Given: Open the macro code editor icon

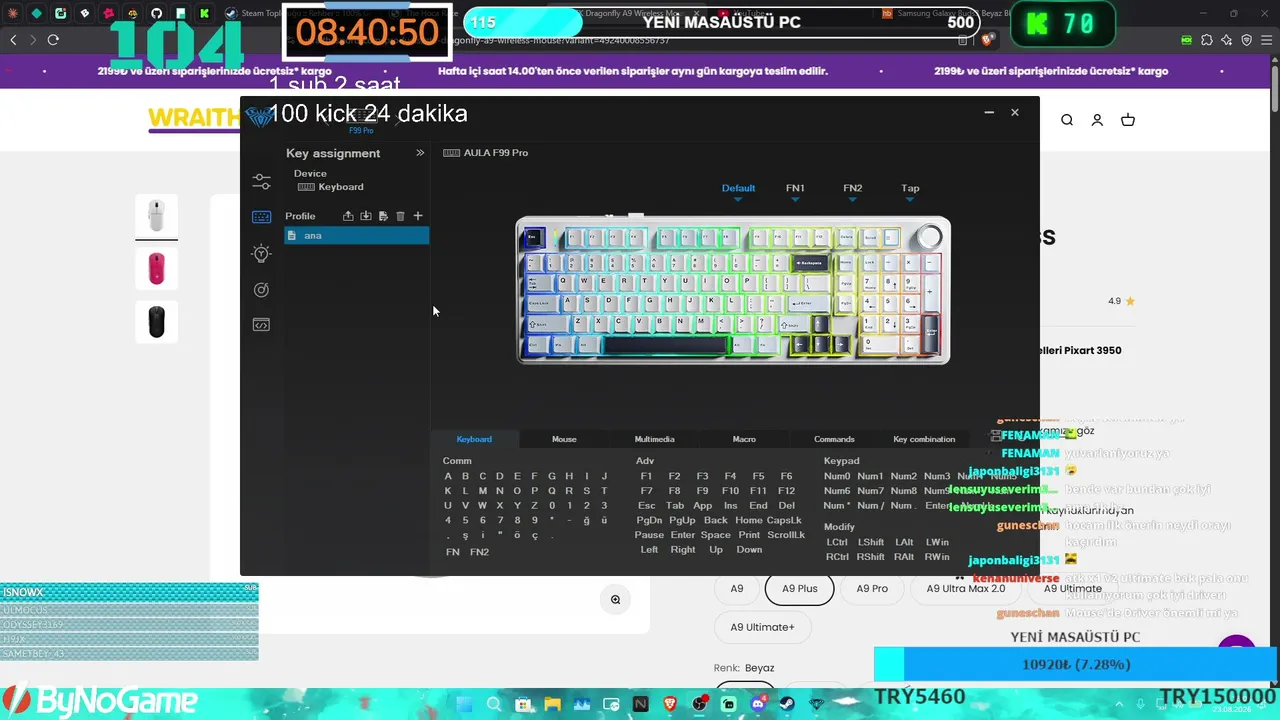Looking at the screenshot, I should (x=261, y=325).
